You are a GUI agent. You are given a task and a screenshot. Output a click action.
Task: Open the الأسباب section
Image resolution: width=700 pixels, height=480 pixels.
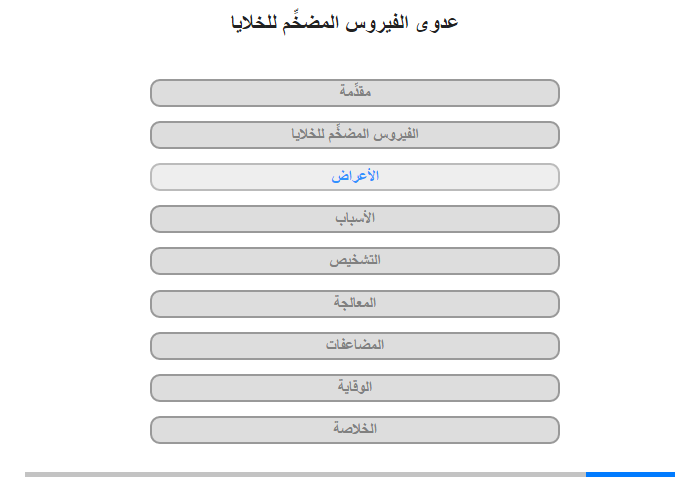point(354,219)
